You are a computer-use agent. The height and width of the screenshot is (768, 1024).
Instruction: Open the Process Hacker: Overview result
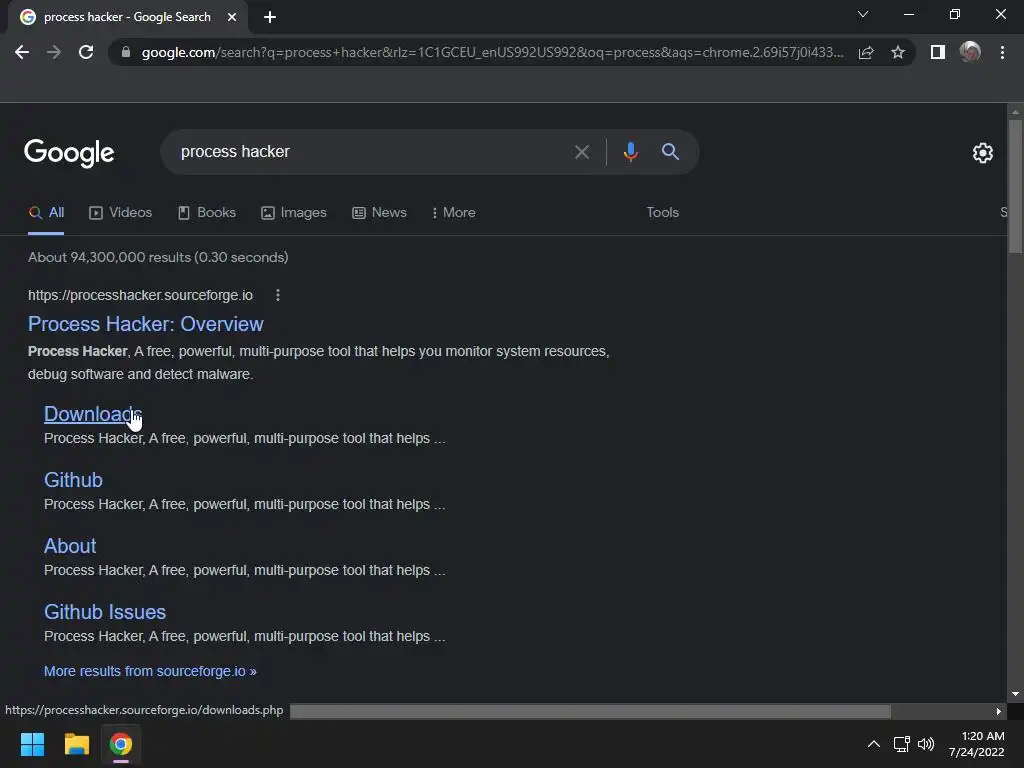tap(146, 324)
